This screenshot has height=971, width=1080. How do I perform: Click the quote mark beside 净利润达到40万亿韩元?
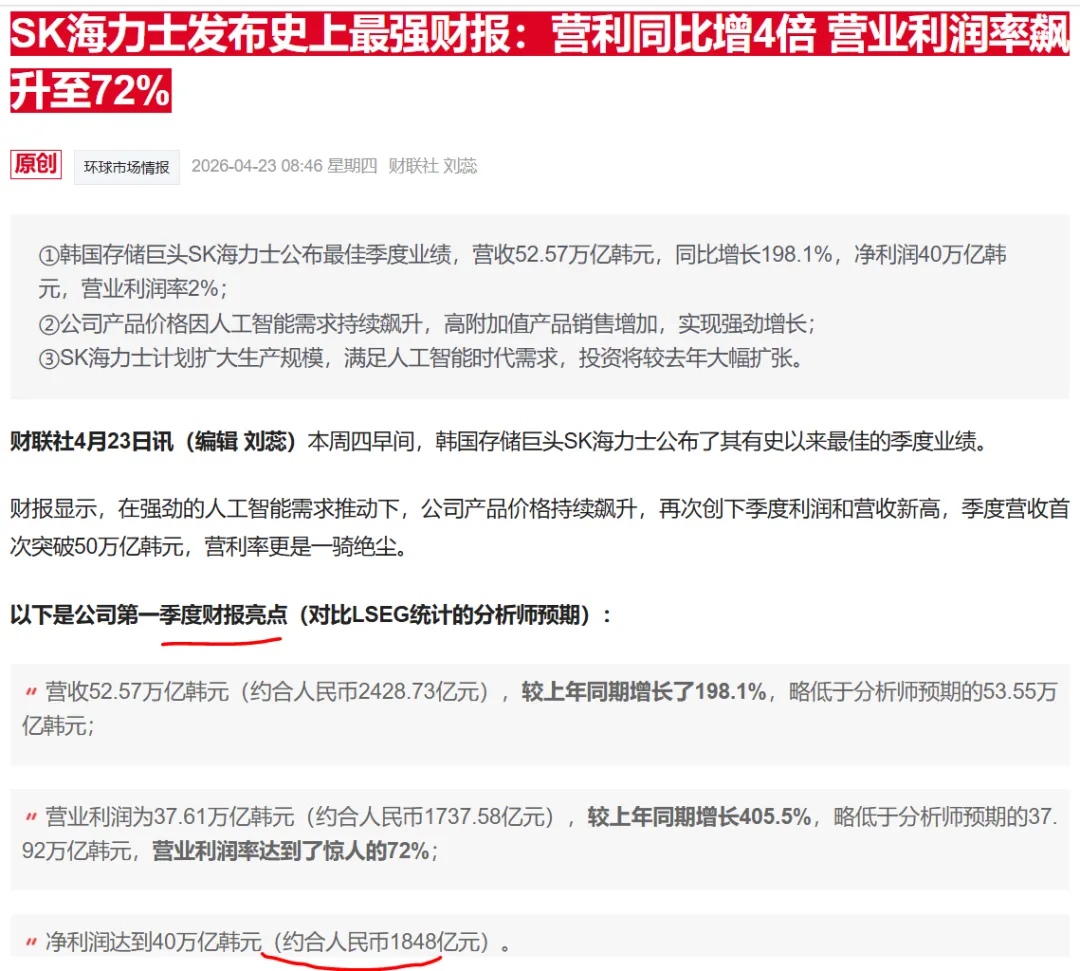pos(31,941)
